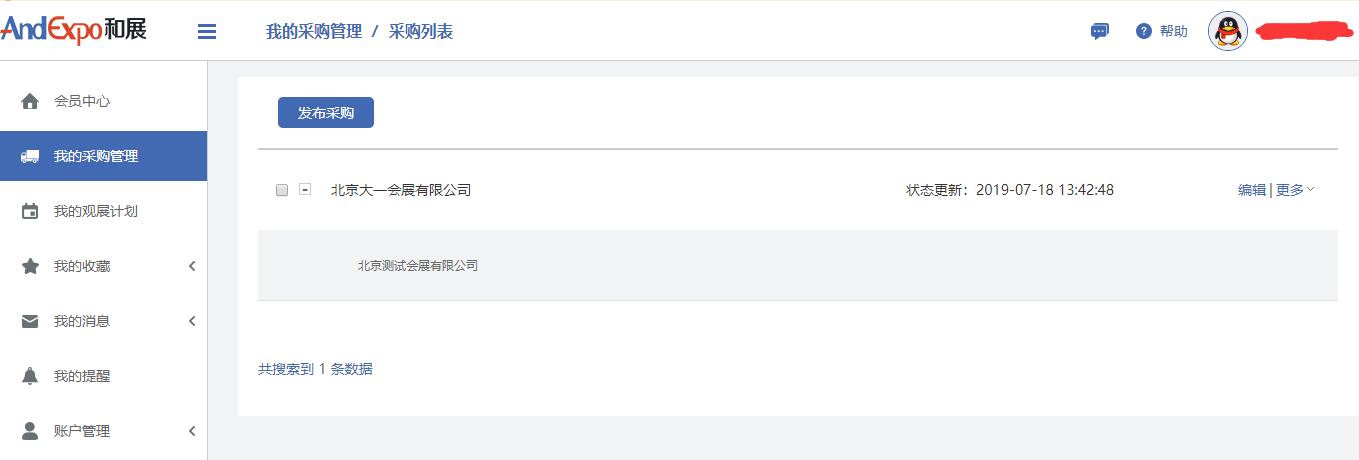This screenshot has height=460, width=1359.
Task: Click the AndExpo 和展 logo
Action: pyautogui.click(x=74, y=29)
